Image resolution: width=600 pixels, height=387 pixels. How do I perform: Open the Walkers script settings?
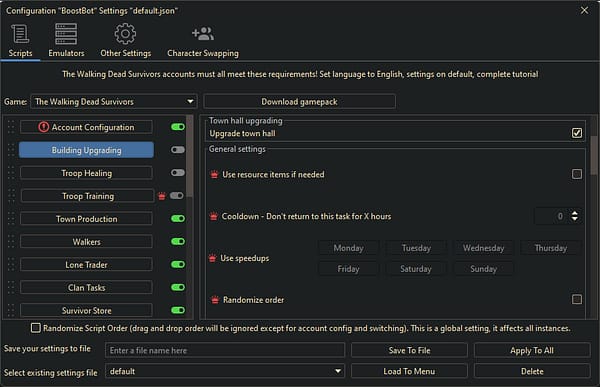86,242
